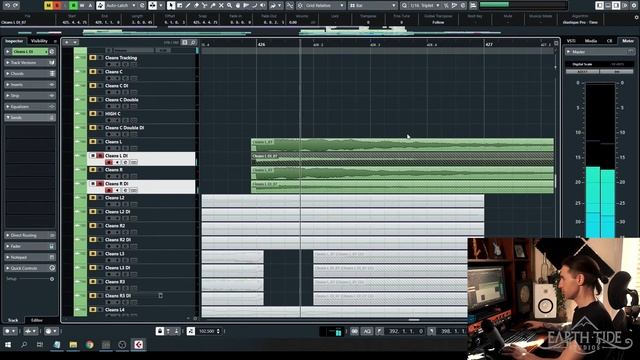640x360 pixels.
Task: Select the Cleans L_07 audio event
Action: (402, 144)
